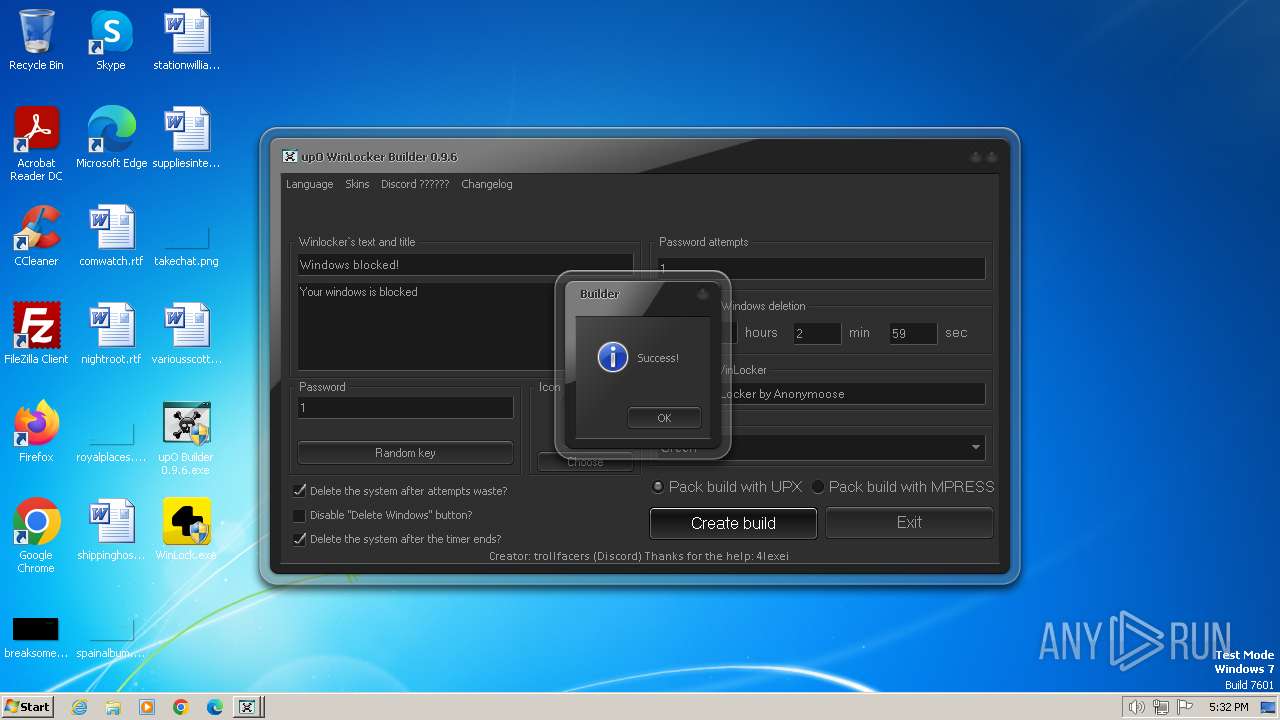
Task: Open Windows Media Player taskbar icon
Action: click(147, 707)
